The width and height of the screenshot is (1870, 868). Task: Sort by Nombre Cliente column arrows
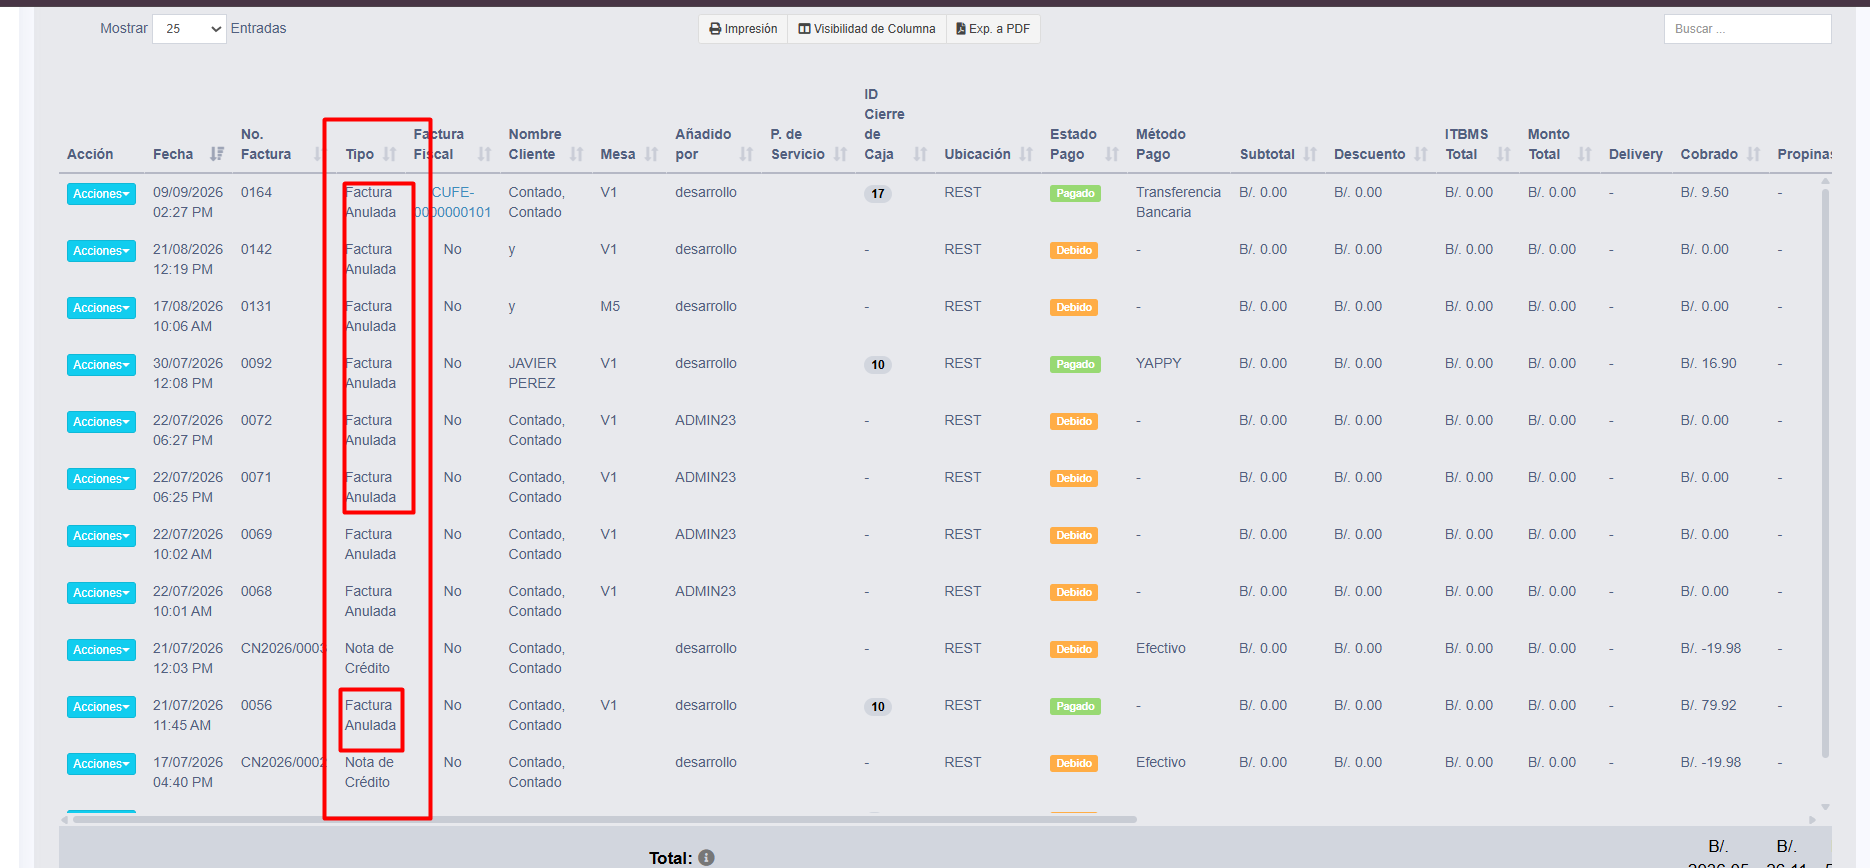[x=577, y=154]
